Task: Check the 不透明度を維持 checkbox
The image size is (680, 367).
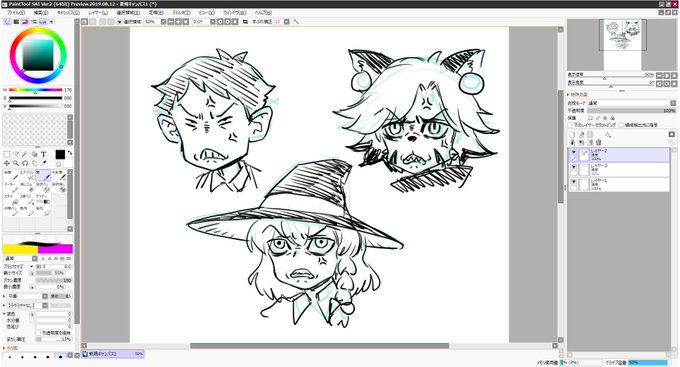Action: click(38, 333)
